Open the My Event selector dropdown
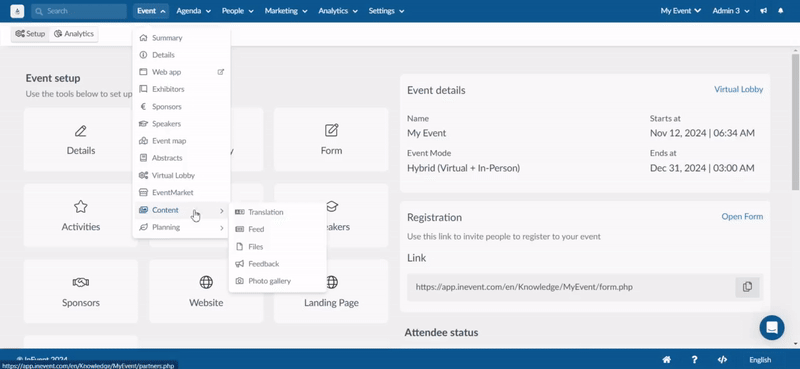800x369 pixels. tap(681, 11)
